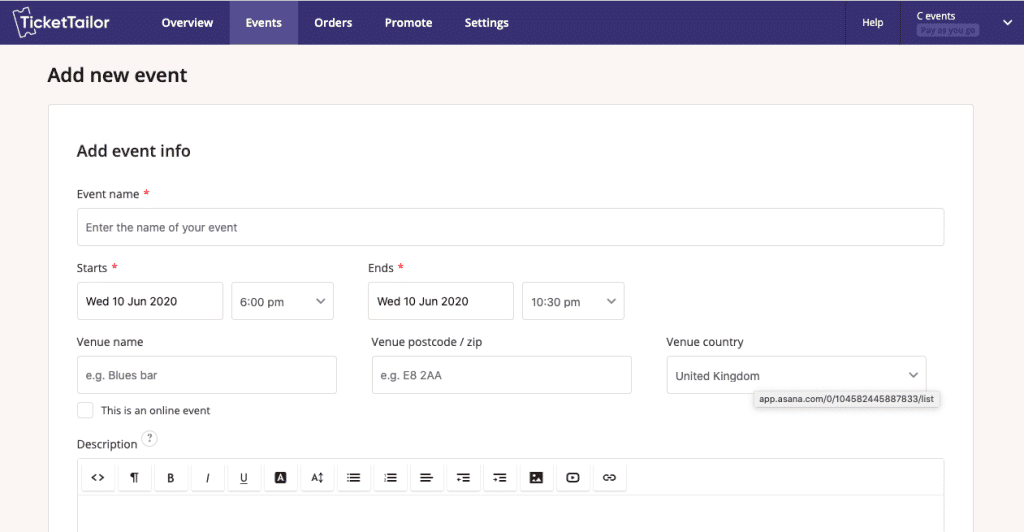The image size is (1024, 532).
Task: Open the 6:00 pm start time dropdown
Action: click(x=282, y=301)
